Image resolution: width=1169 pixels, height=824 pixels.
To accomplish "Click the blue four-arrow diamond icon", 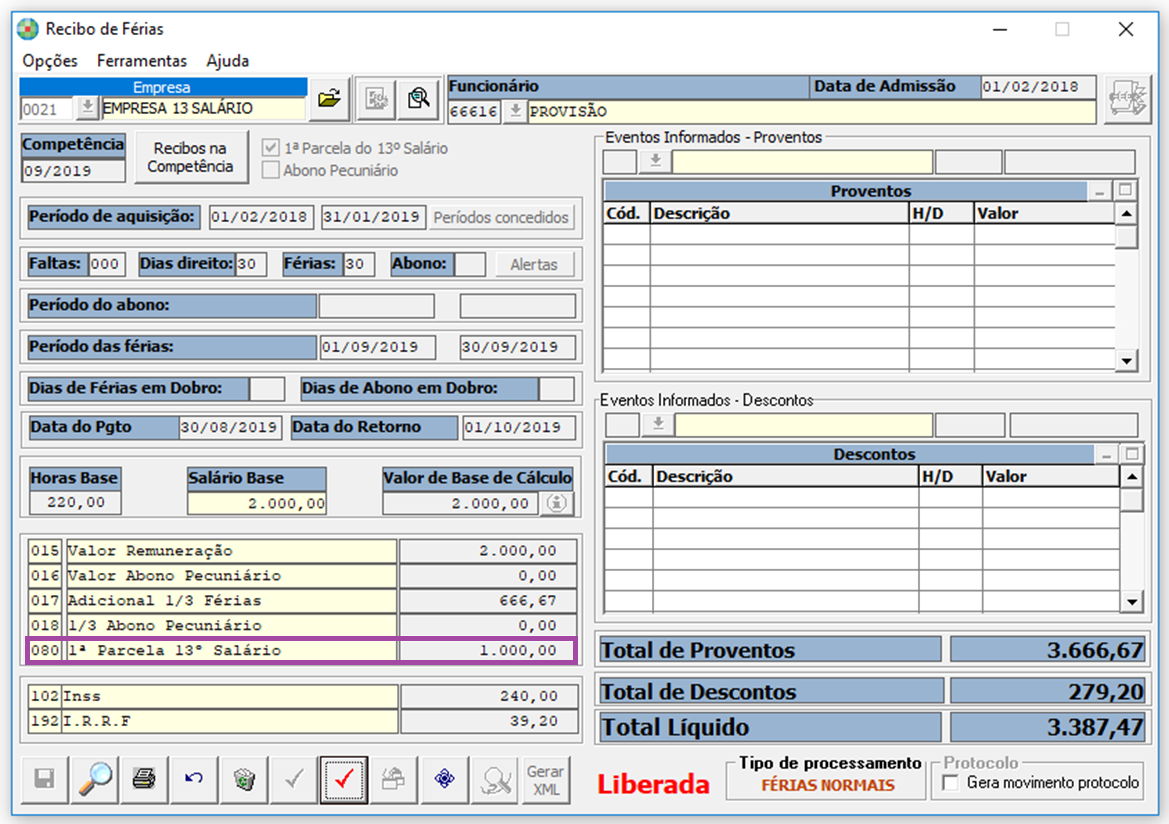I will click(444, 780).
